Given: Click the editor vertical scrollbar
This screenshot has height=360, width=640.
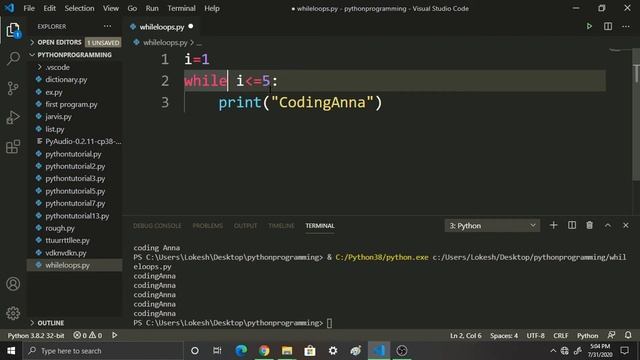Looking at the screenshot, I should (636, 116).
